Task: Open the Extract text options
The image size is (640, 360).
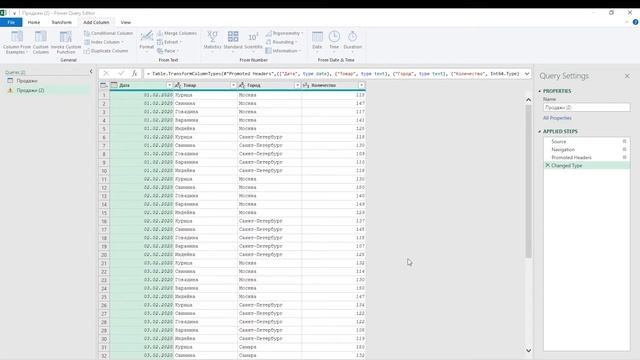Action: (x=169, y=42)
